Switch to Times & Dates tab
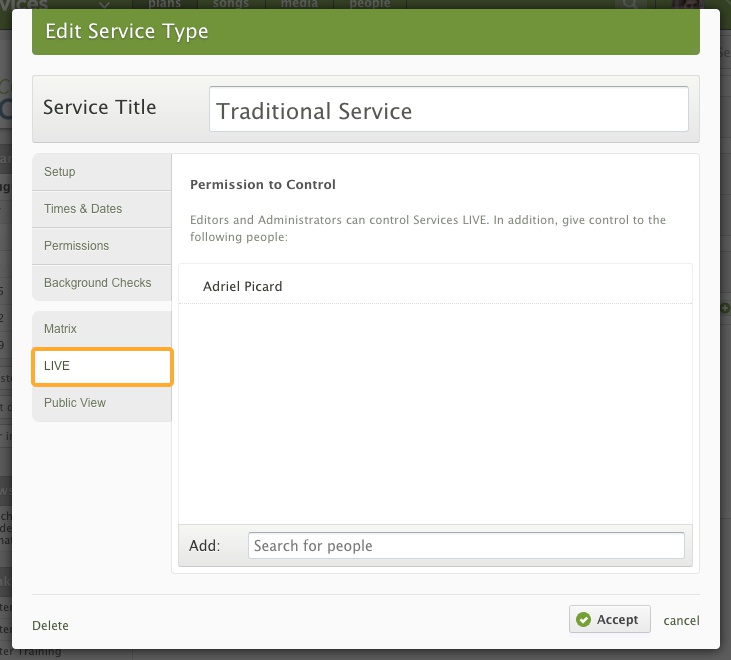 pyautogui.click(x=102, y=209)
